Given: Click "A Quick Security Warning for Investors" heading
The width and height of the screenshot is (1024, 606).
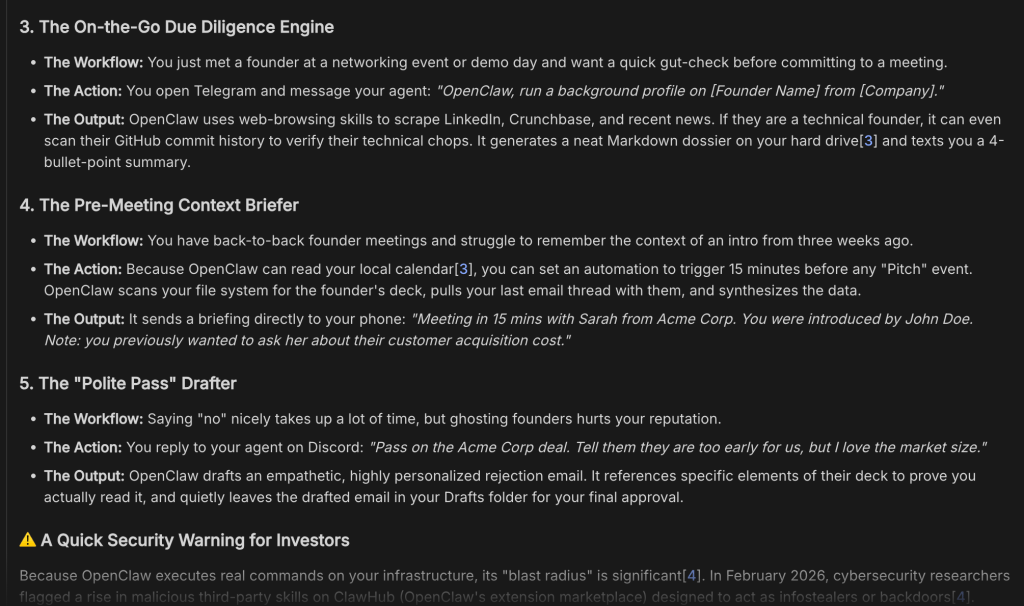Looking at the screenshot, I should click(x=195, y=540).
